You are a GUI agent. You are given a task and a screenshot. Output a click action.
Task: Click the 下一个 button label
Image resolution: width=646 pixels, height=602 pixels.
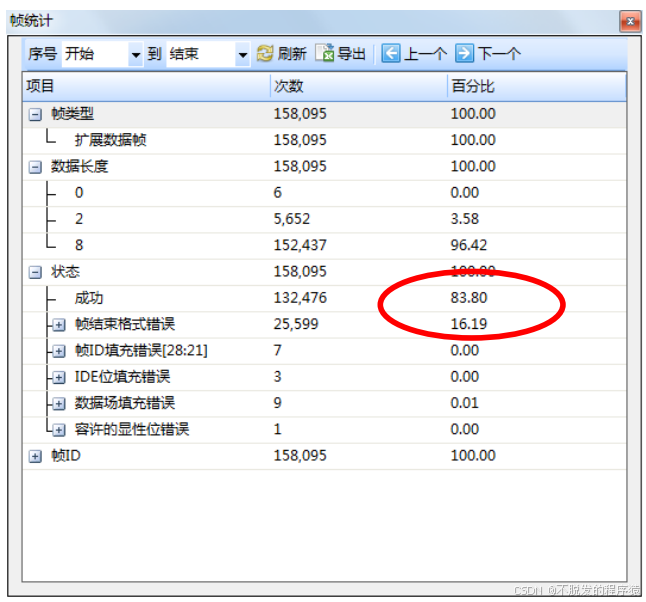coord(499,54)
